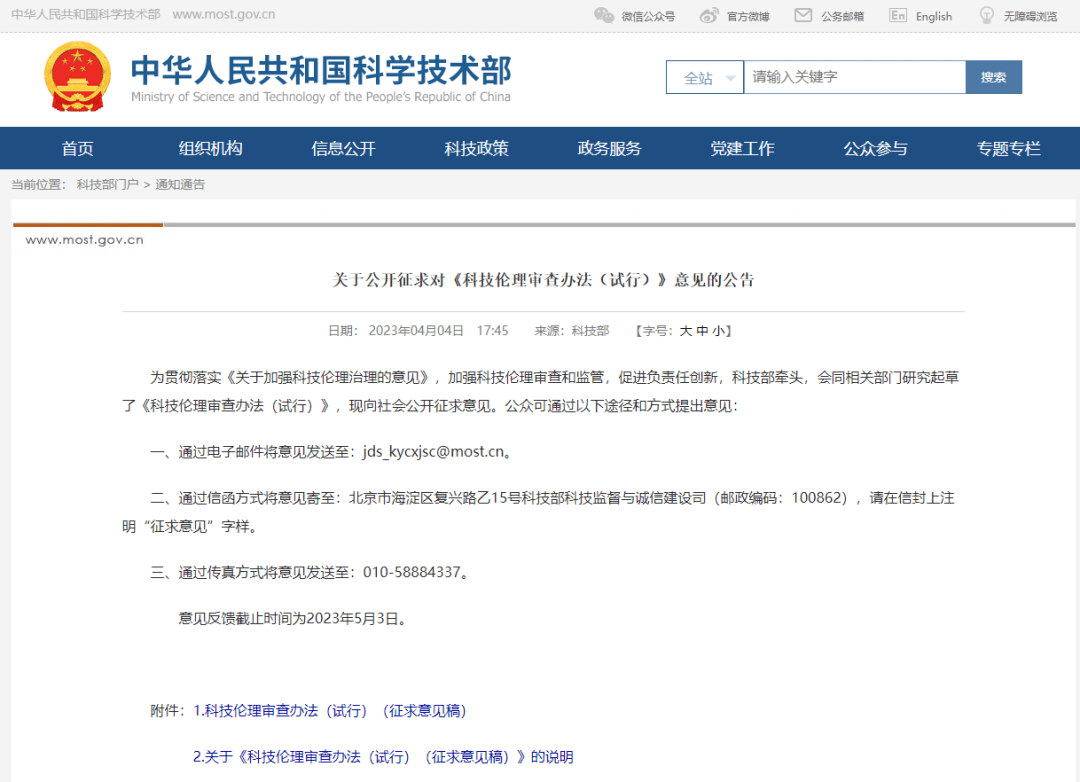Viewport: 1080px width, 782px height.
Task: Click the 公务邮箱 mail icon
Action: tap(801, 15)
